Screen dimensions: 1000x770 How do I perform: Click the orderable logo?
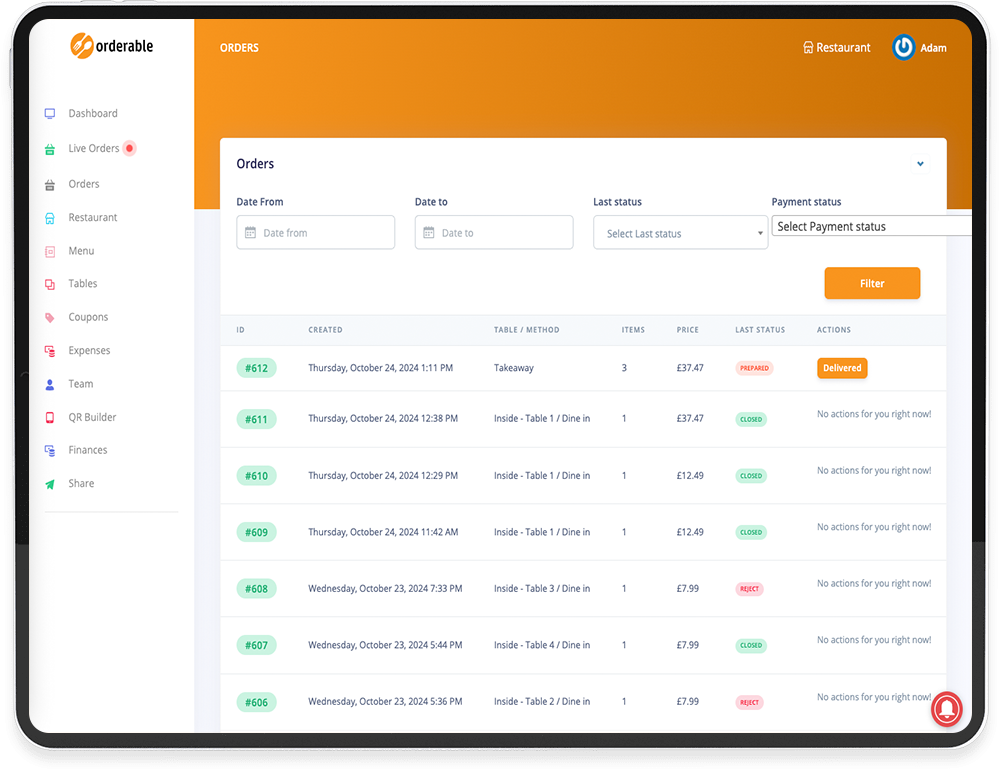[111, 46]
